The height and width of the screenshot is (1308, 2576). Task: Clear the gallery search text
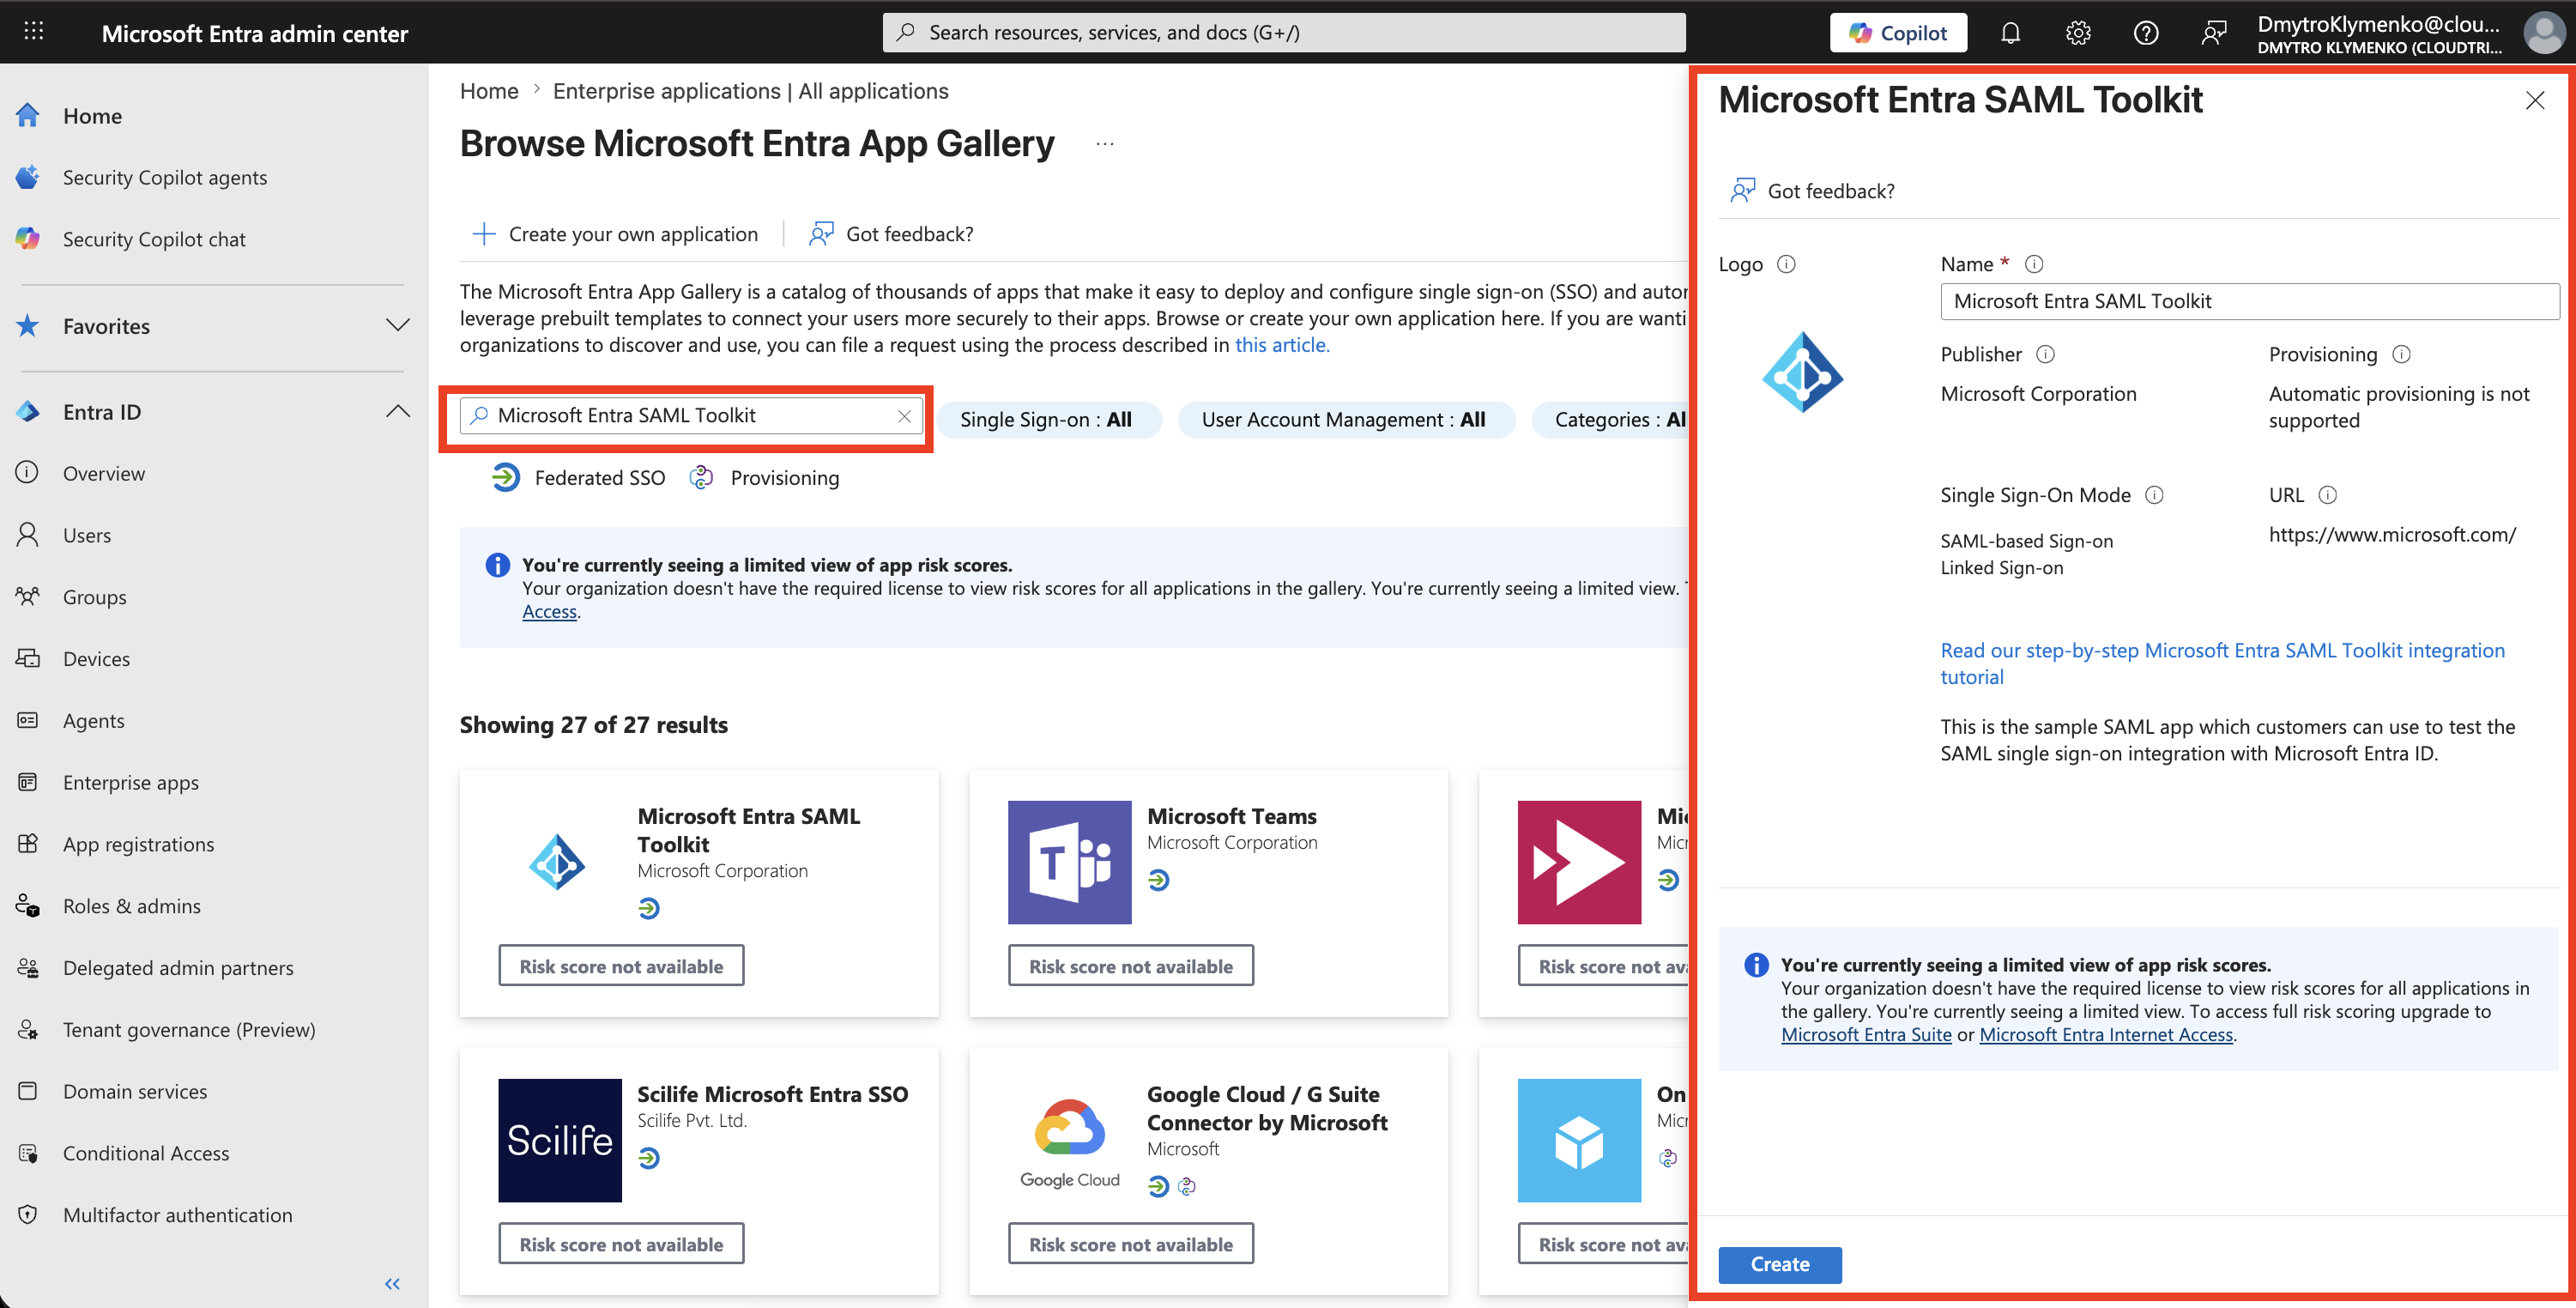pos(904,416)
